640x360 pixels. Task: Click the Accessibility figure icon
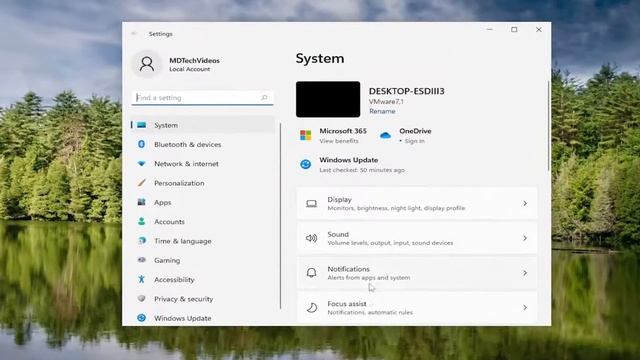pos(142,279)
